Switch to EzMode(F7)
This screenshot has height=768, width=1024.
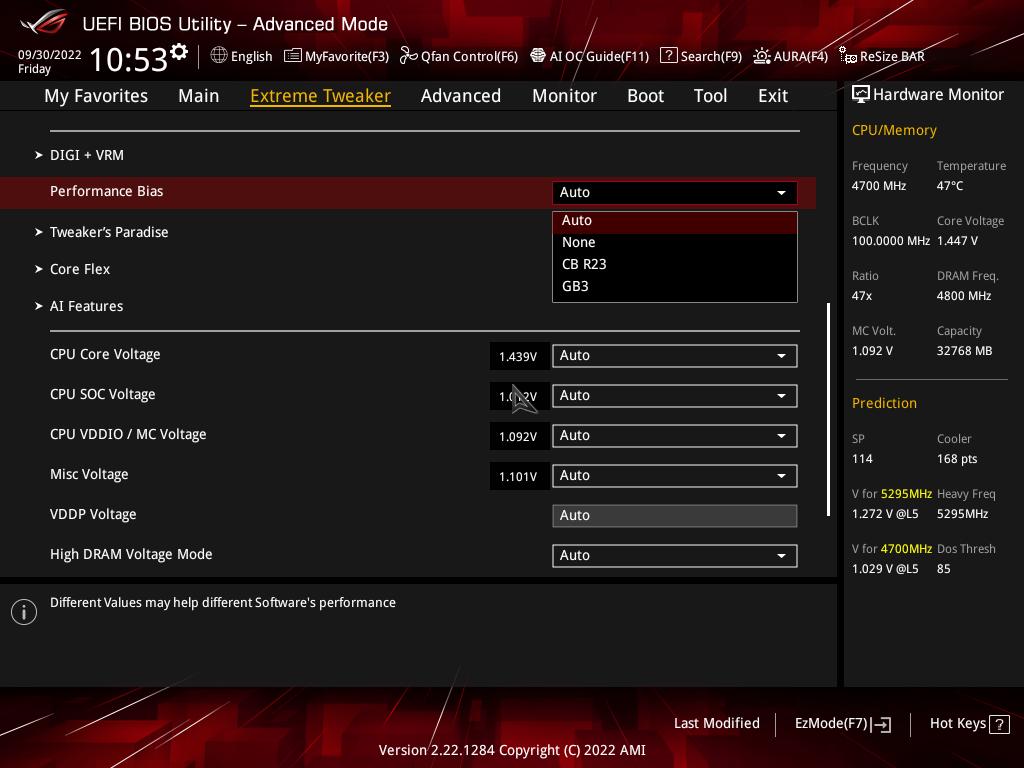pos(831,724)
